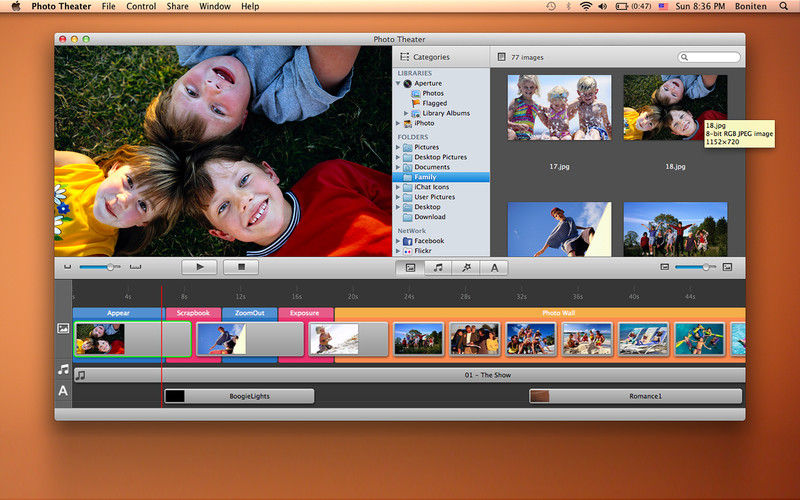Adjust the timeline zoom slider on left
The height and width of the screenshot is (500, 800).
(x=109, y=267)
